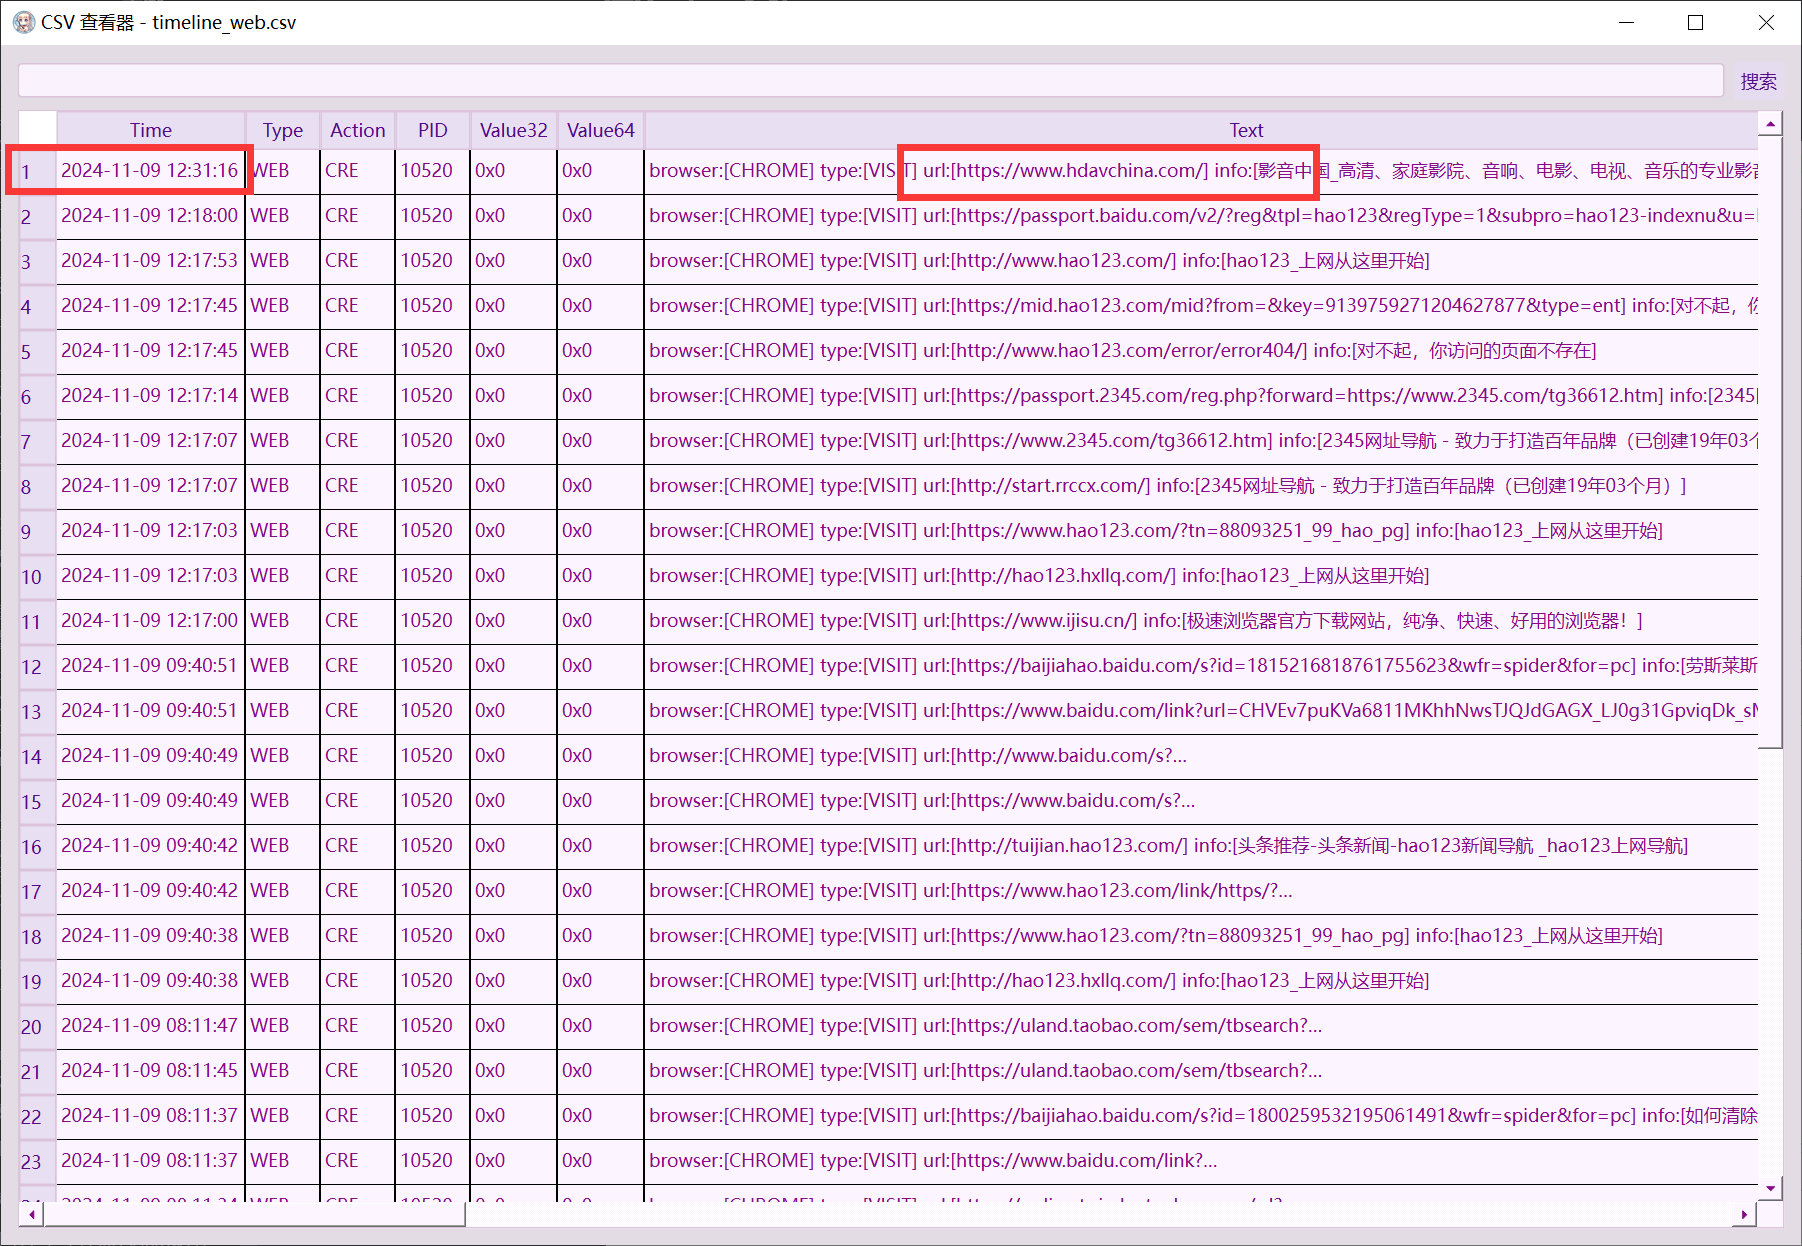Click the search text input field

click(x=871, y=81)
